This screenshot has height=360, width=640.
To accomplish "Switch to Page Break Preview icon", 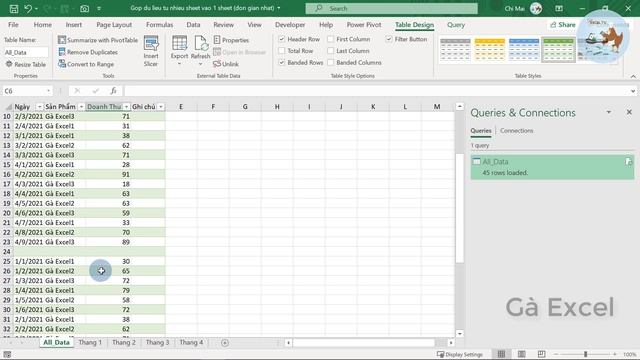I will (541, 354).
